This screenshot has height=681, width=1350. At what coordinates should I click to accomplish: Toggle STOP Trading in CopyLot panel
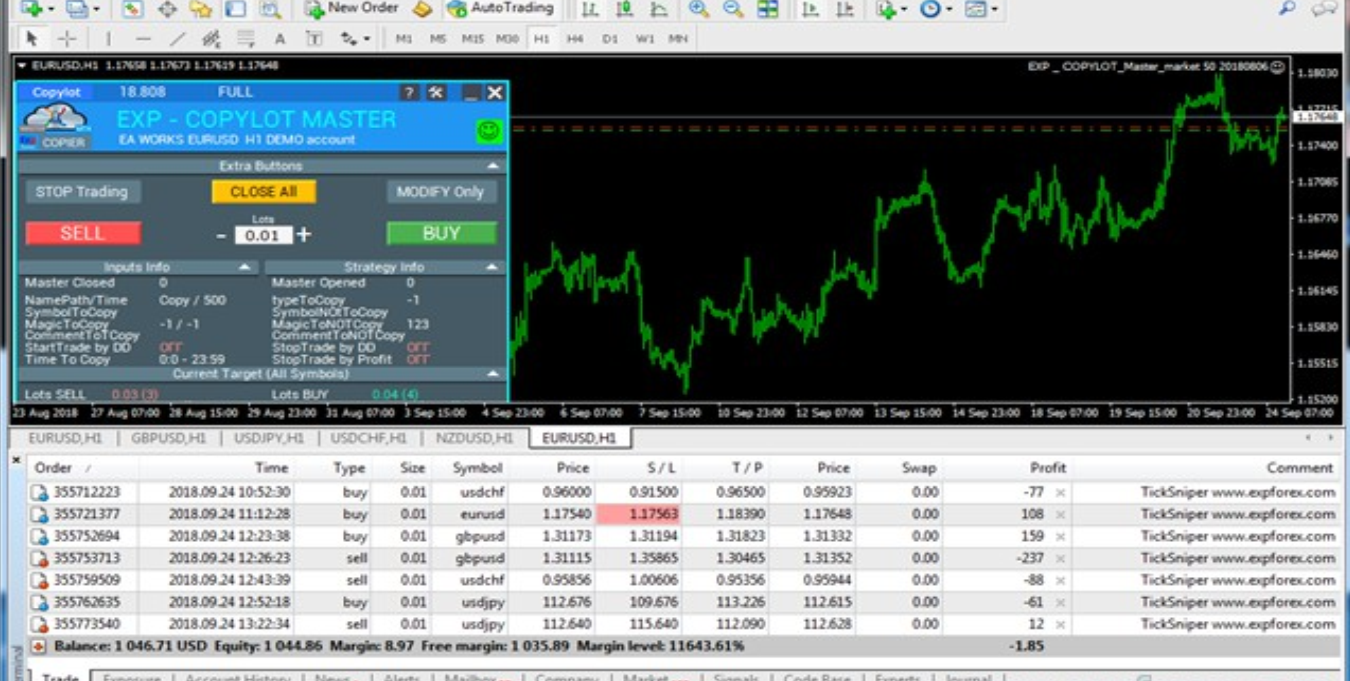tap(82, 192)
